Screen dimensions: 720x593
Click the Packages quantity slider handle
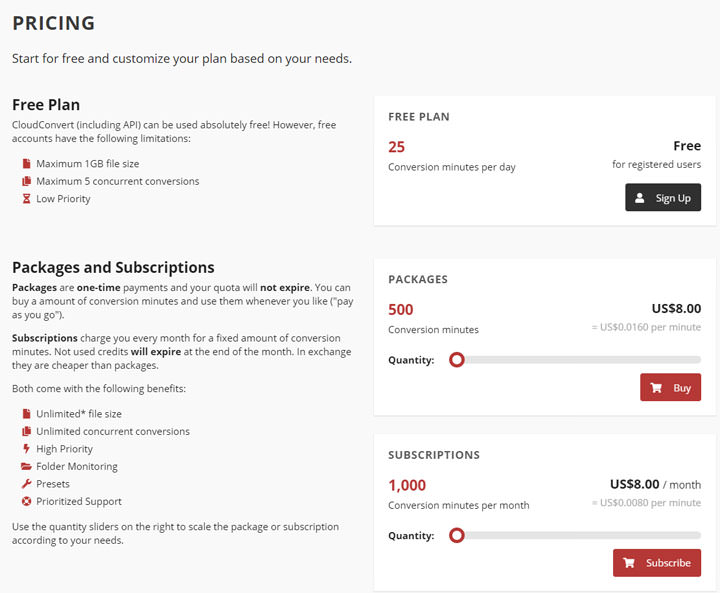tap(457, 360)
